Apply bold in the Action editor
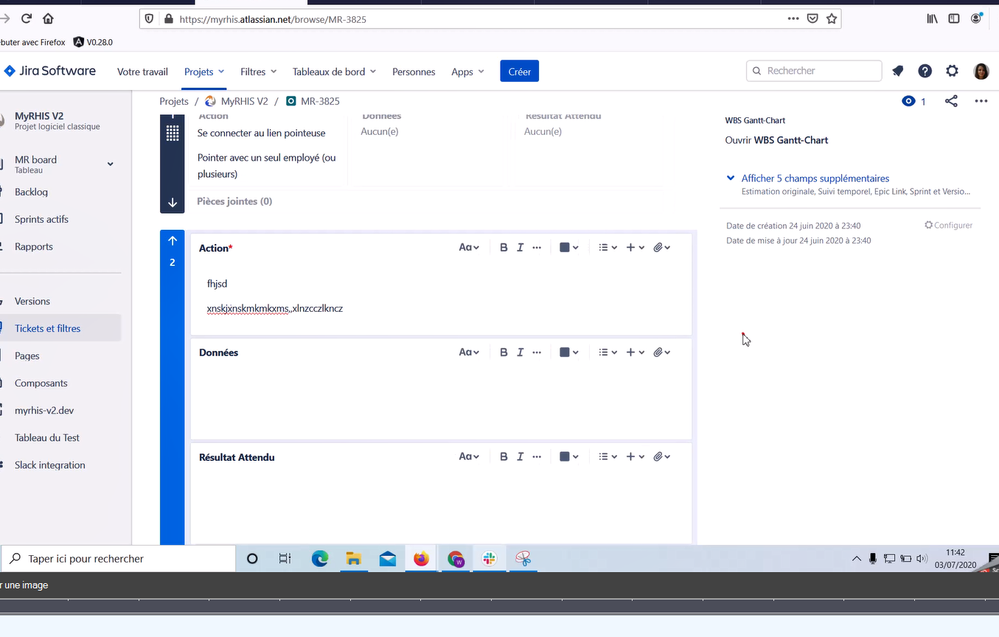This screenshot has width=999, height=637. pos(503,248)
